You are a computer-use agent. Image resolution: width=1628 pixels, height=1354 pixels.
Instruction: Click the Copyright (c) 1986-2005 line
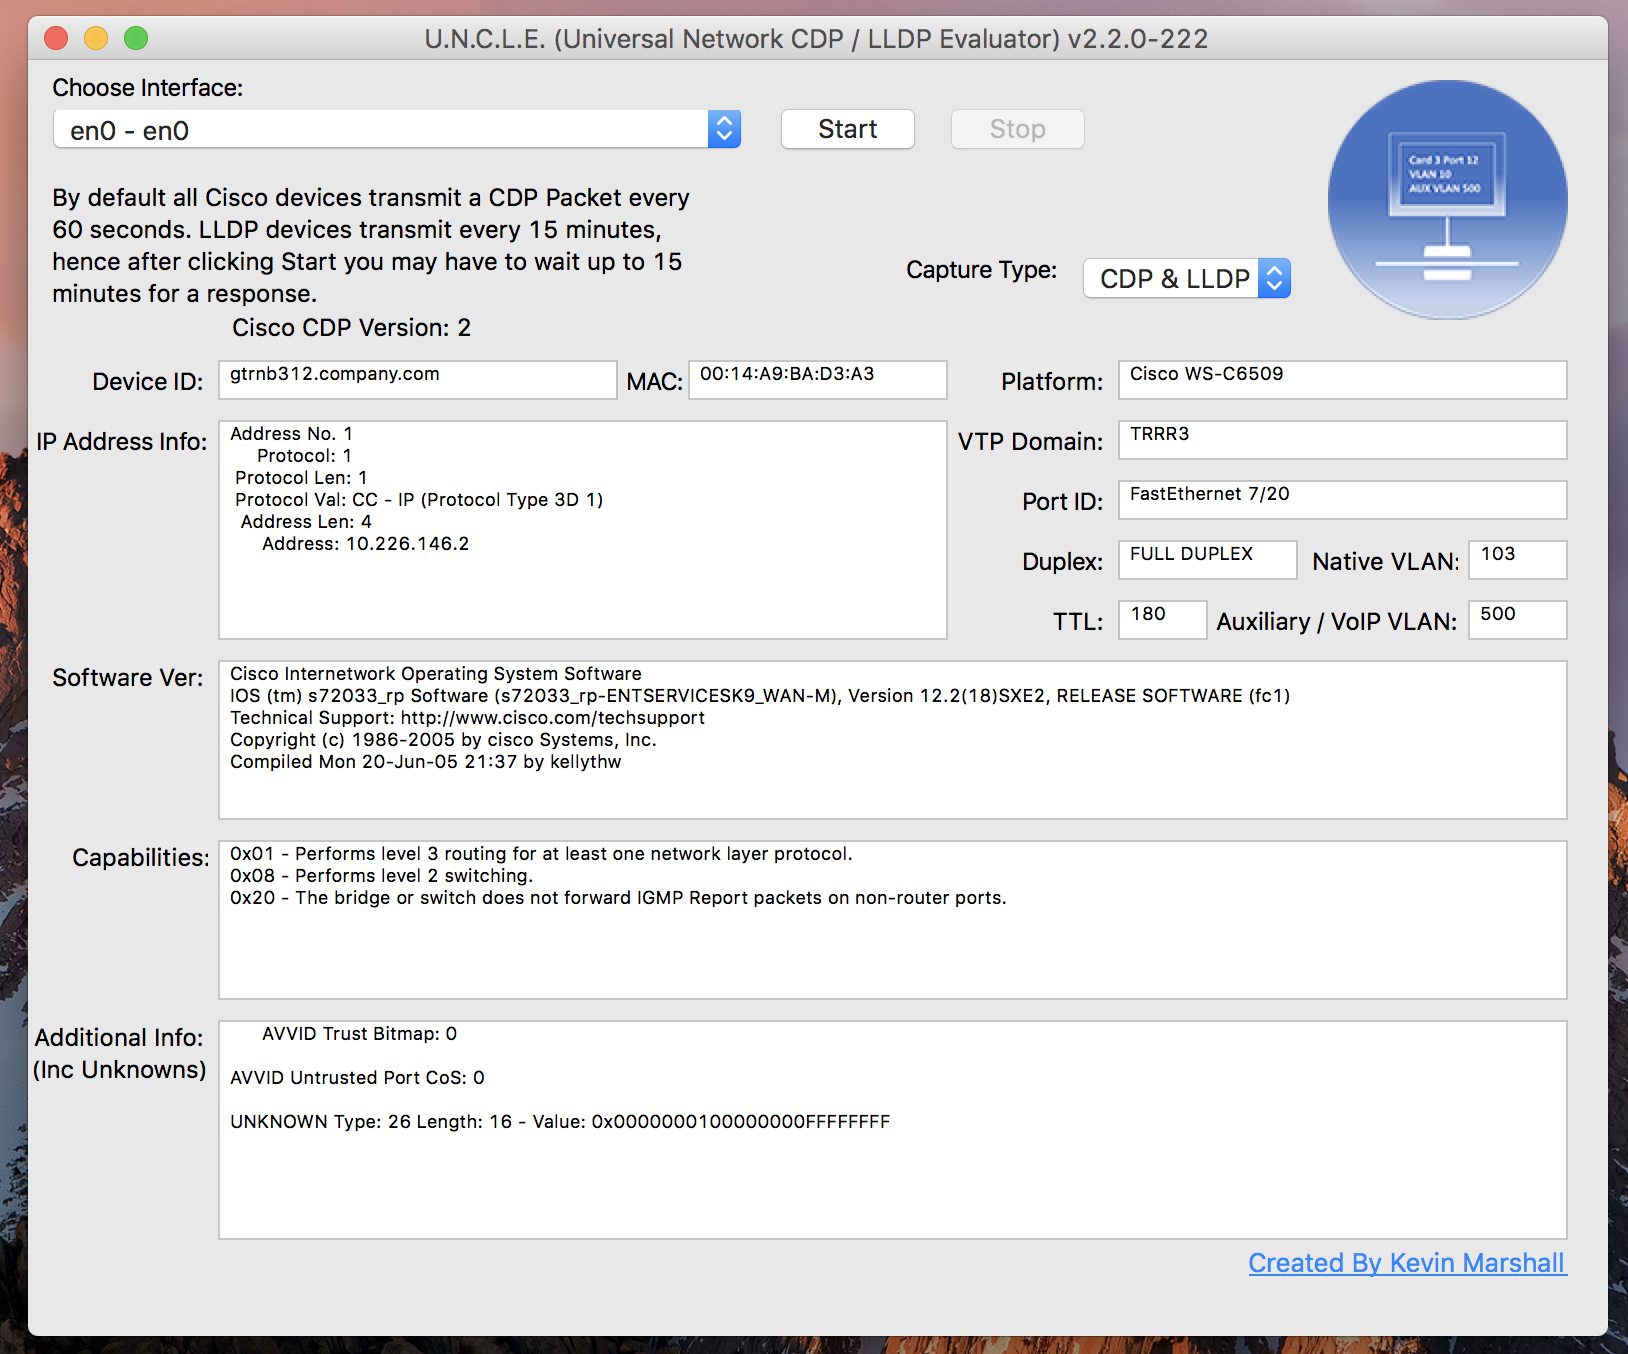(x=443, y=740)
